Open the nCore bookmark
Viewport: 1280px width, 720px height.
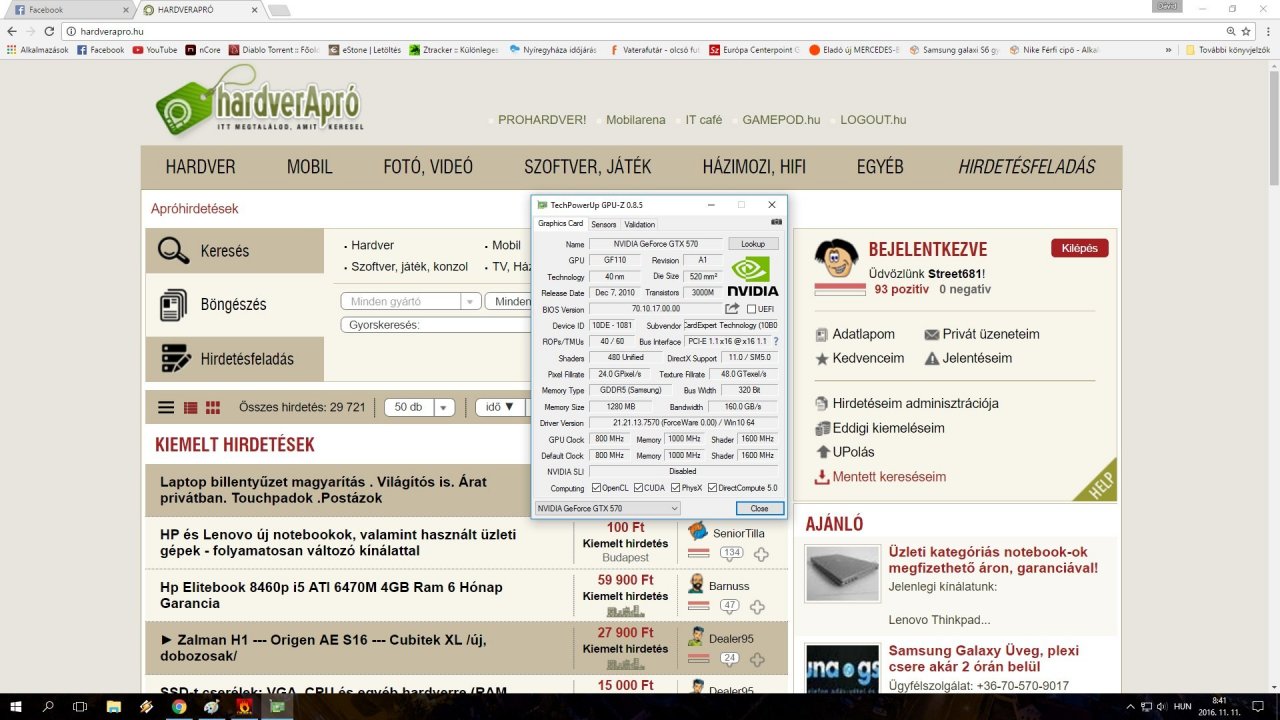(x=204, y=49)
